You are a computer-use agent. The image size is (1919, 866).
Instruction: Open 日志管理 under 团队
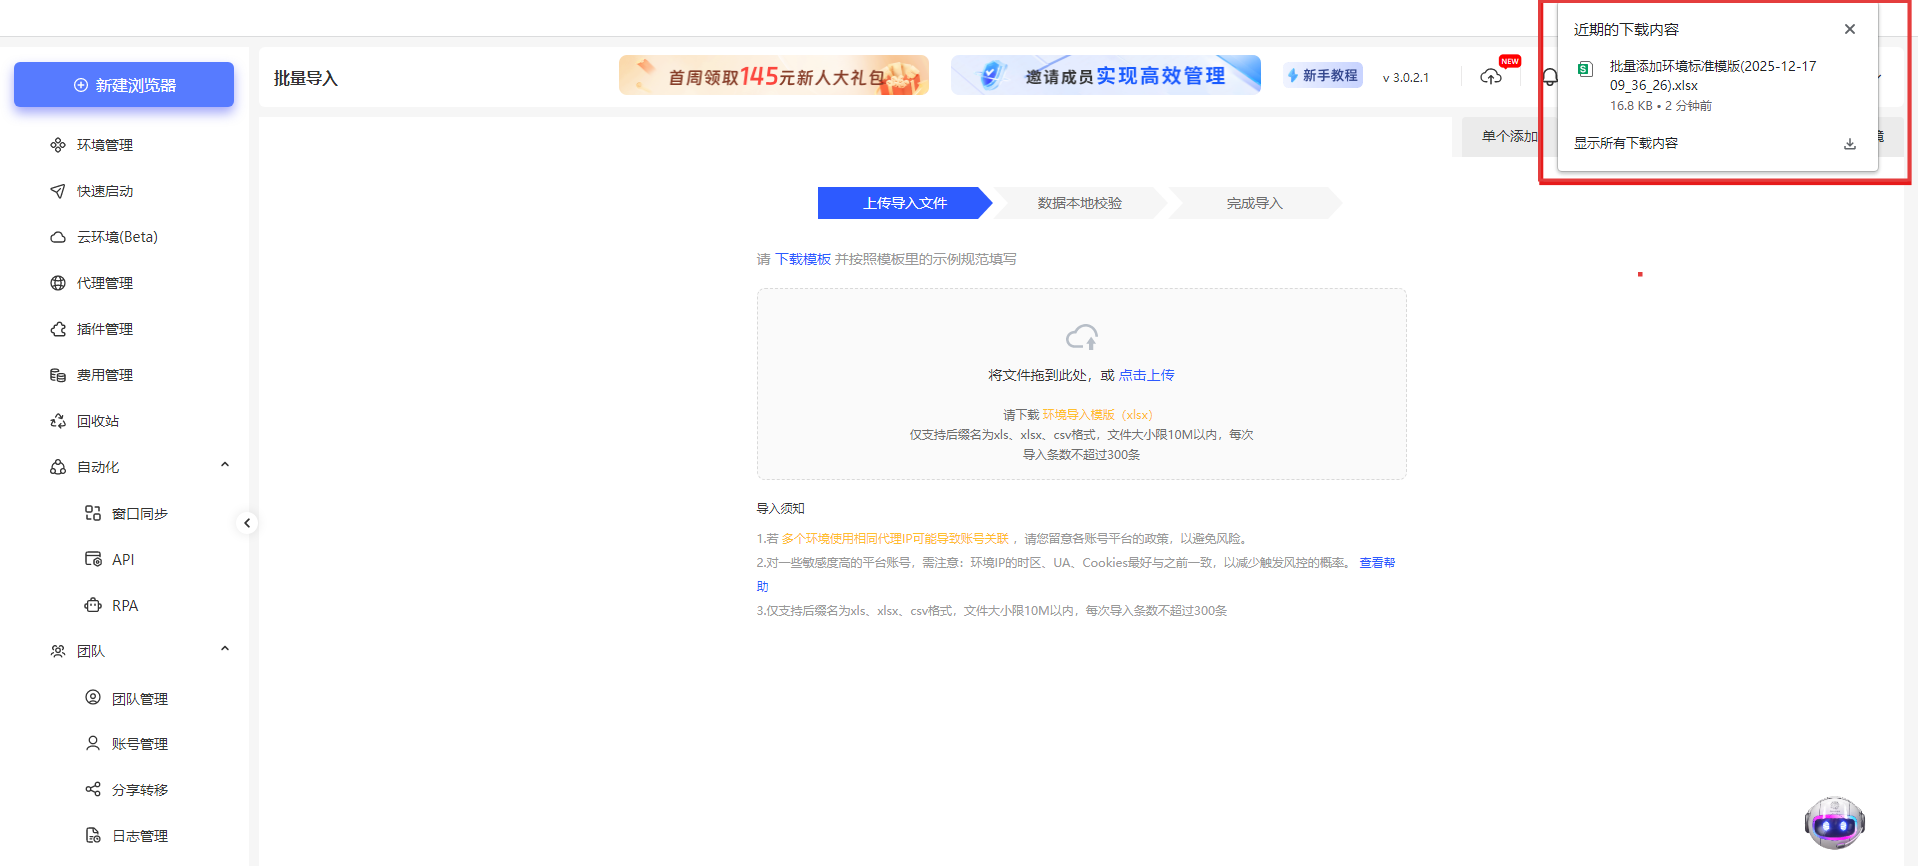(x=140, y=836)
